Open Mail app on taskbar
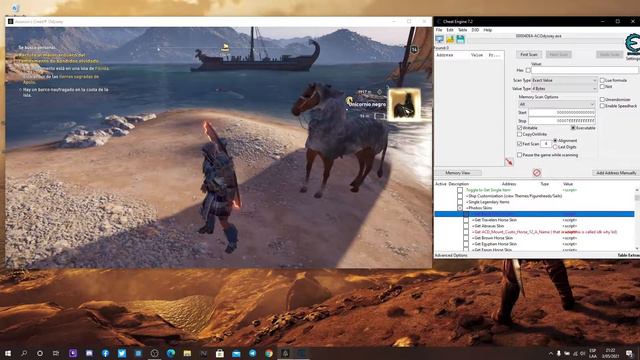640x360 pixels. tap(236, 353)
